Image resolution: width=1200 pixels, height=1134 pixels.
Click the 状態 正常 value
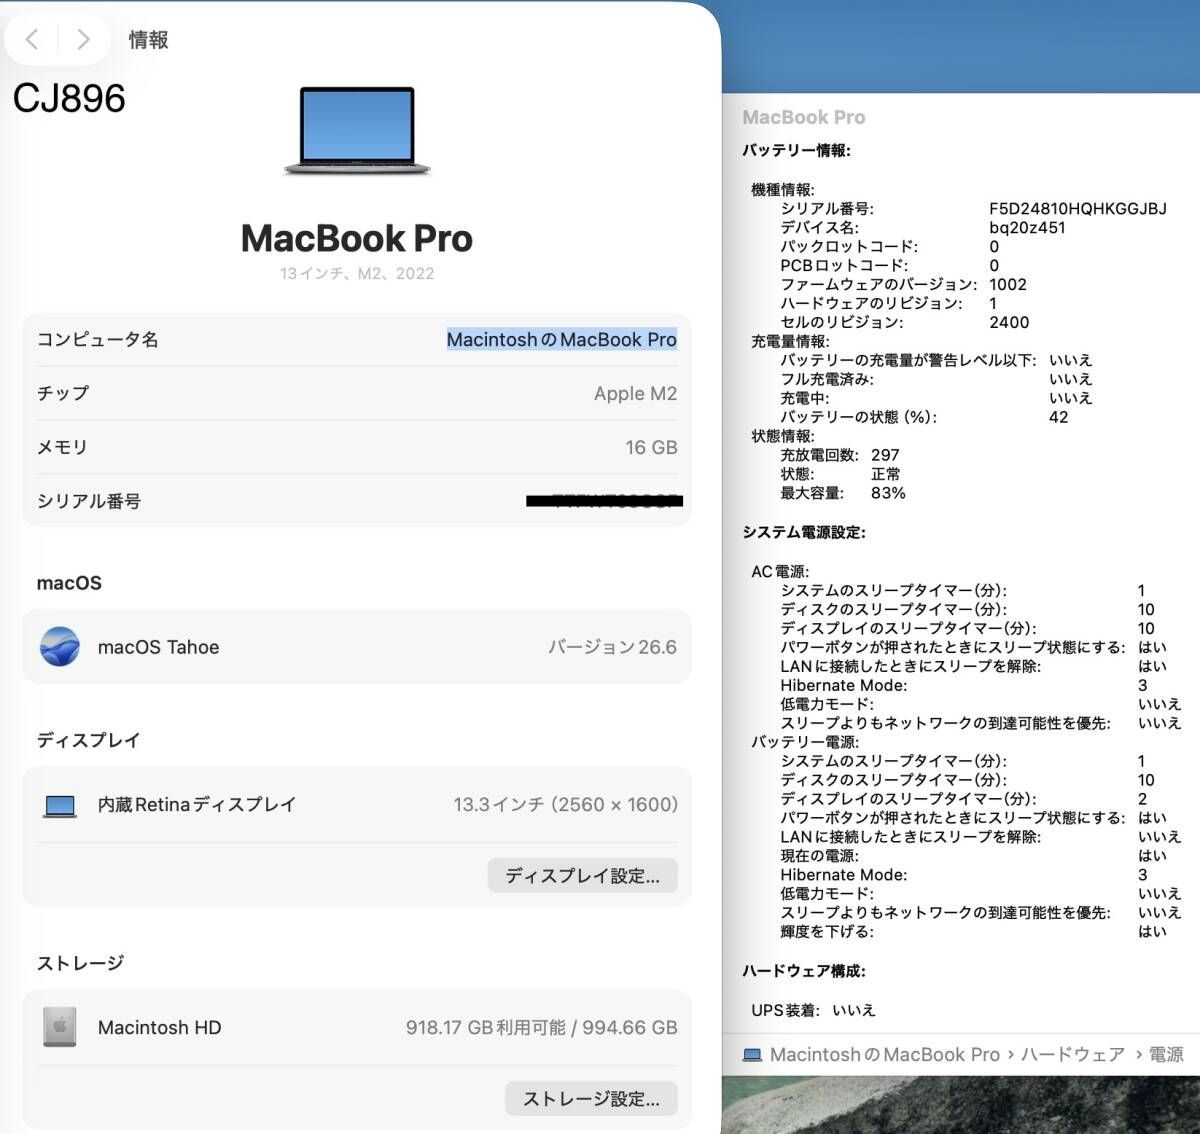pyautogui.click(x=885, y=475)
